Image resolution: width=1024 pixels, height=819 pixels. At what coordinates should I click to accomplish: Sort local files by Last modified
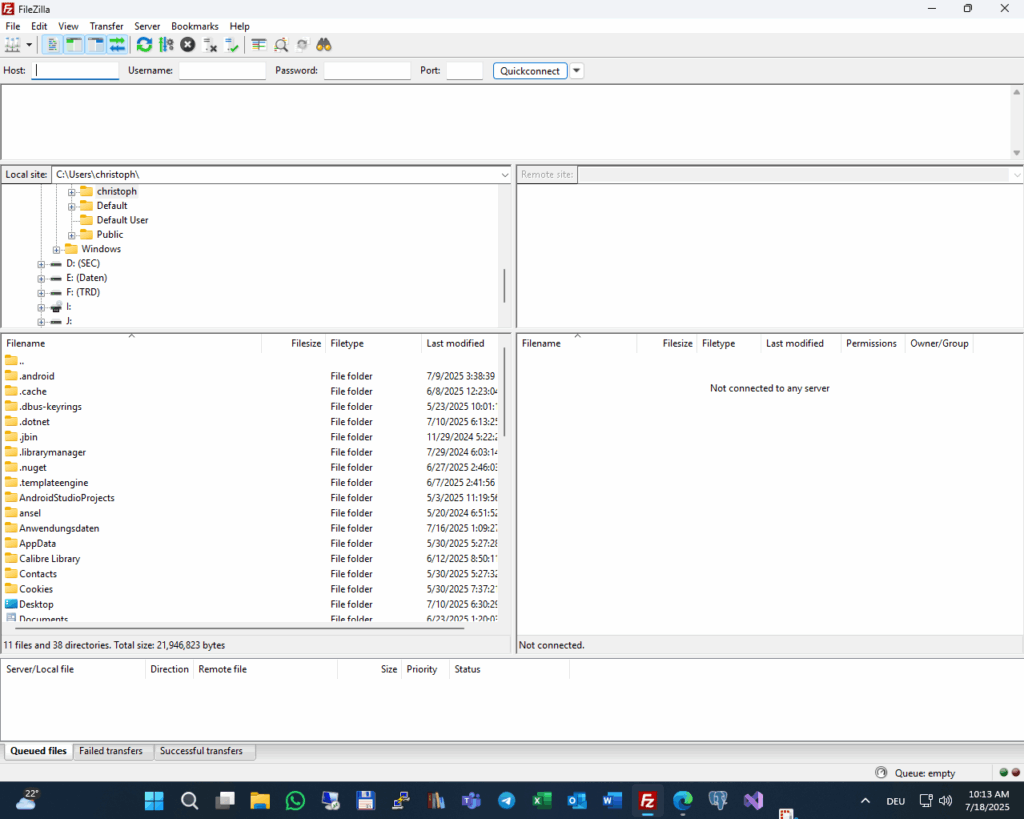[x=460, y=344]
